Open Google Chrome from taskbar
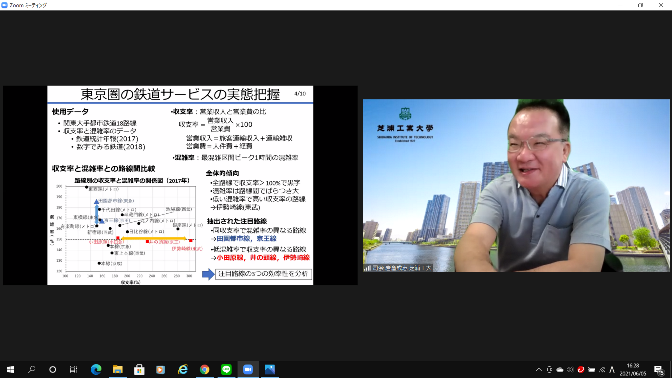Viewport: 672px width, 378px height. click(x=204, y=369)
